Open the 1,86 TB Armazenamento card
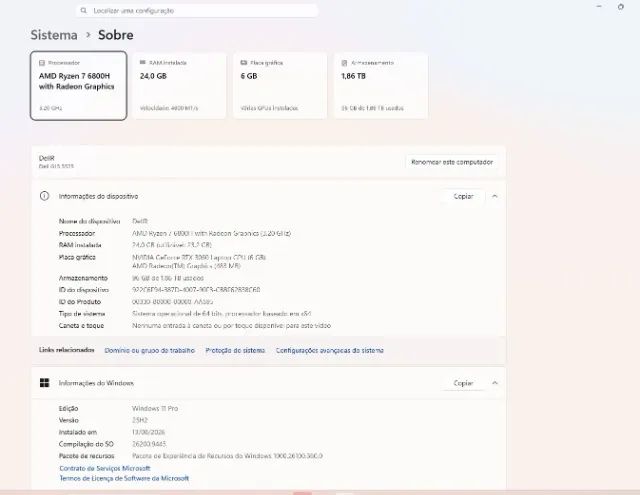 click(381, 86)
